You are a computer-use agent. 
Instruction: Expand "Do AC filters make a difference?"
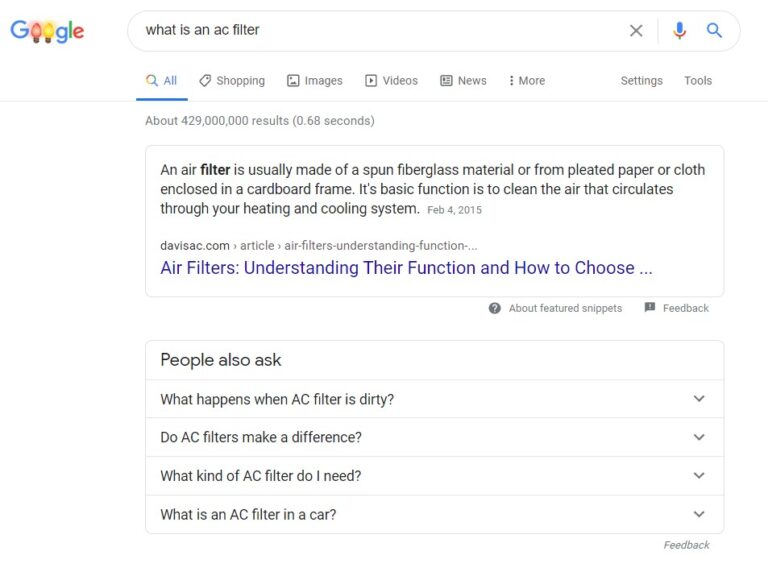[699, 437]
